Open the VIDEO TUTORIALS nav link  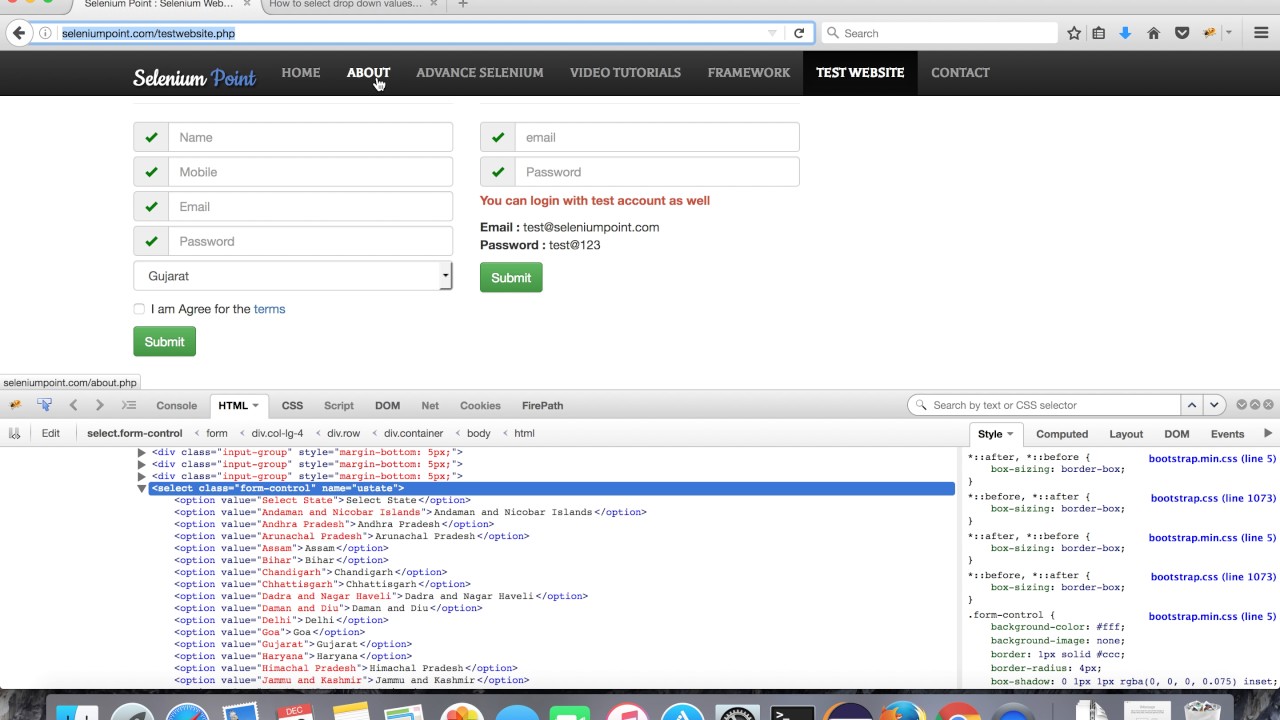(x=625, y=73)
